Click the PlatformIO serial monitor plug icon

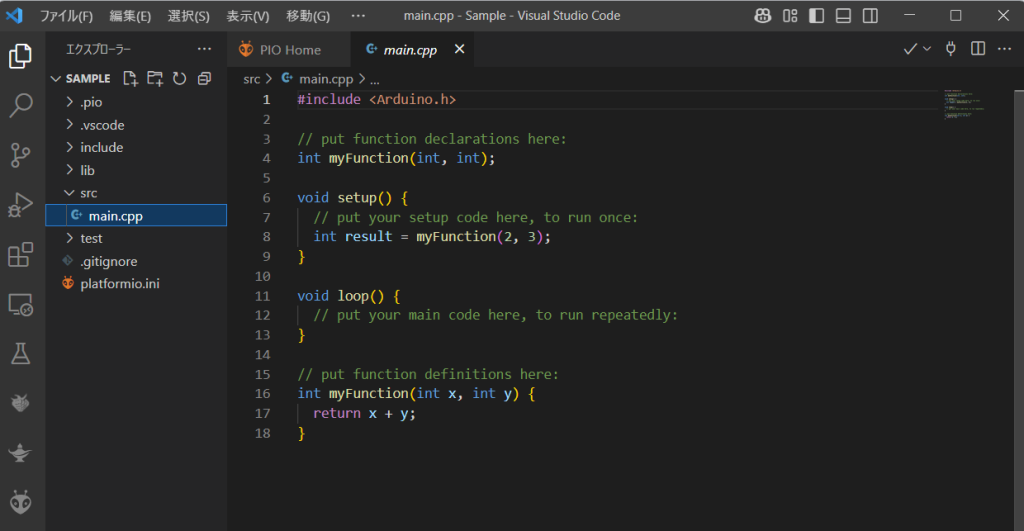pyautogui.click(x=951, y=48)
